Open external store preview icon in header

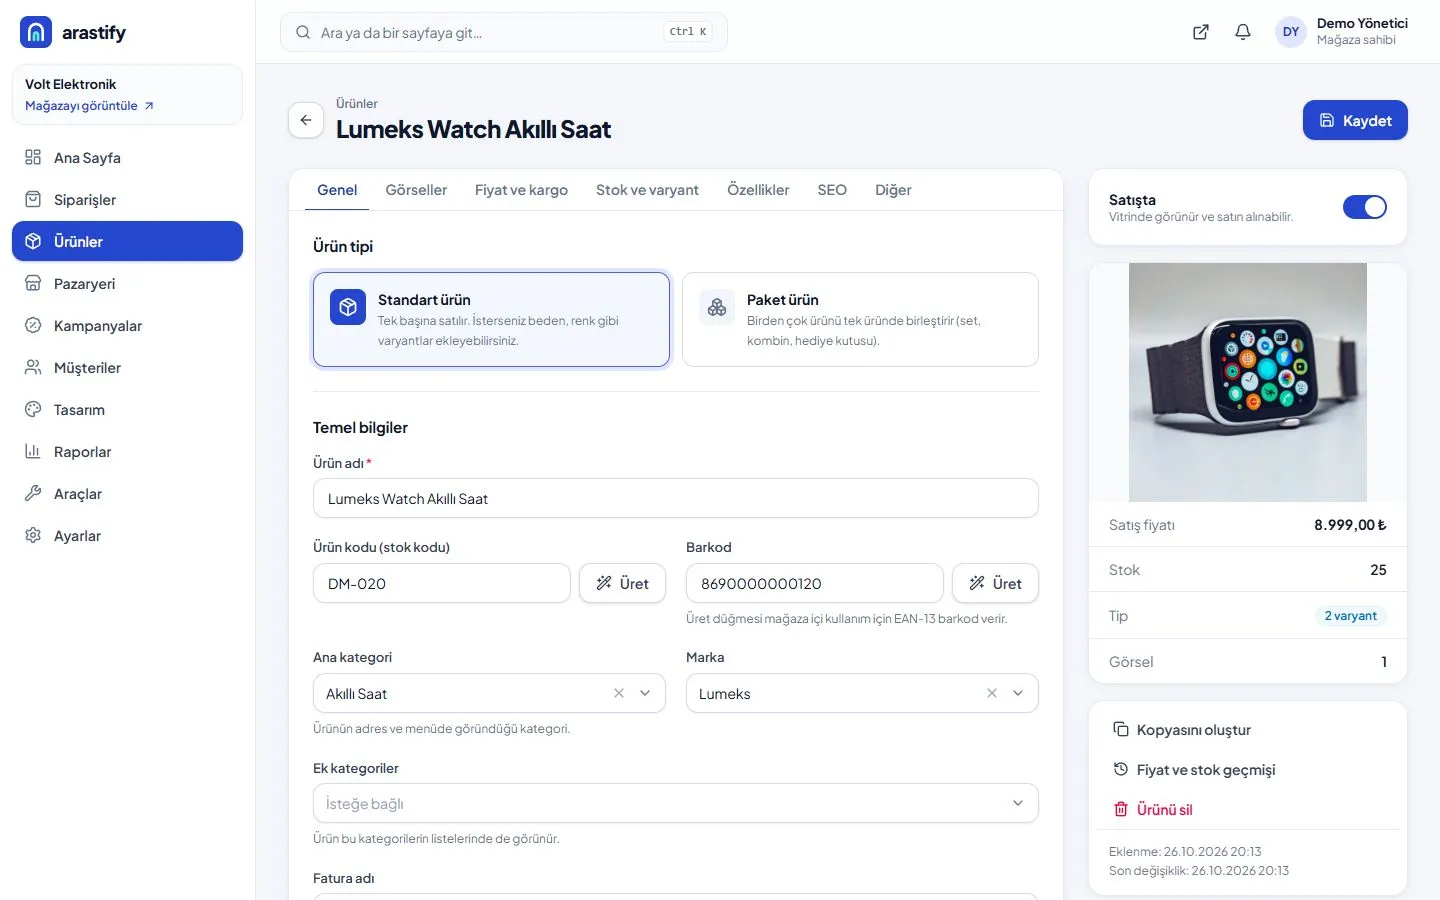1201,32
